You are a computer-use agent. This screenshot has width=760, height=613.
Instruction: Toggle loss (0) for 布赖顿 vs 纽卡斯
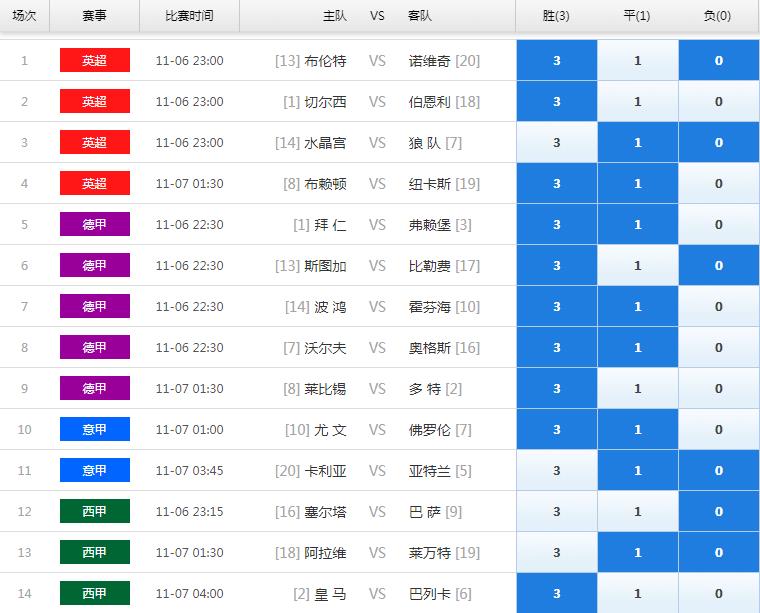coord(719,183)
